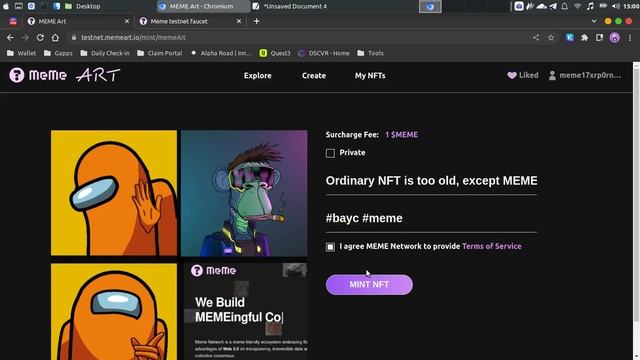This screenshot has height=360, width=640.
Task: Go forward in browser history
Action: click(25, 38)
